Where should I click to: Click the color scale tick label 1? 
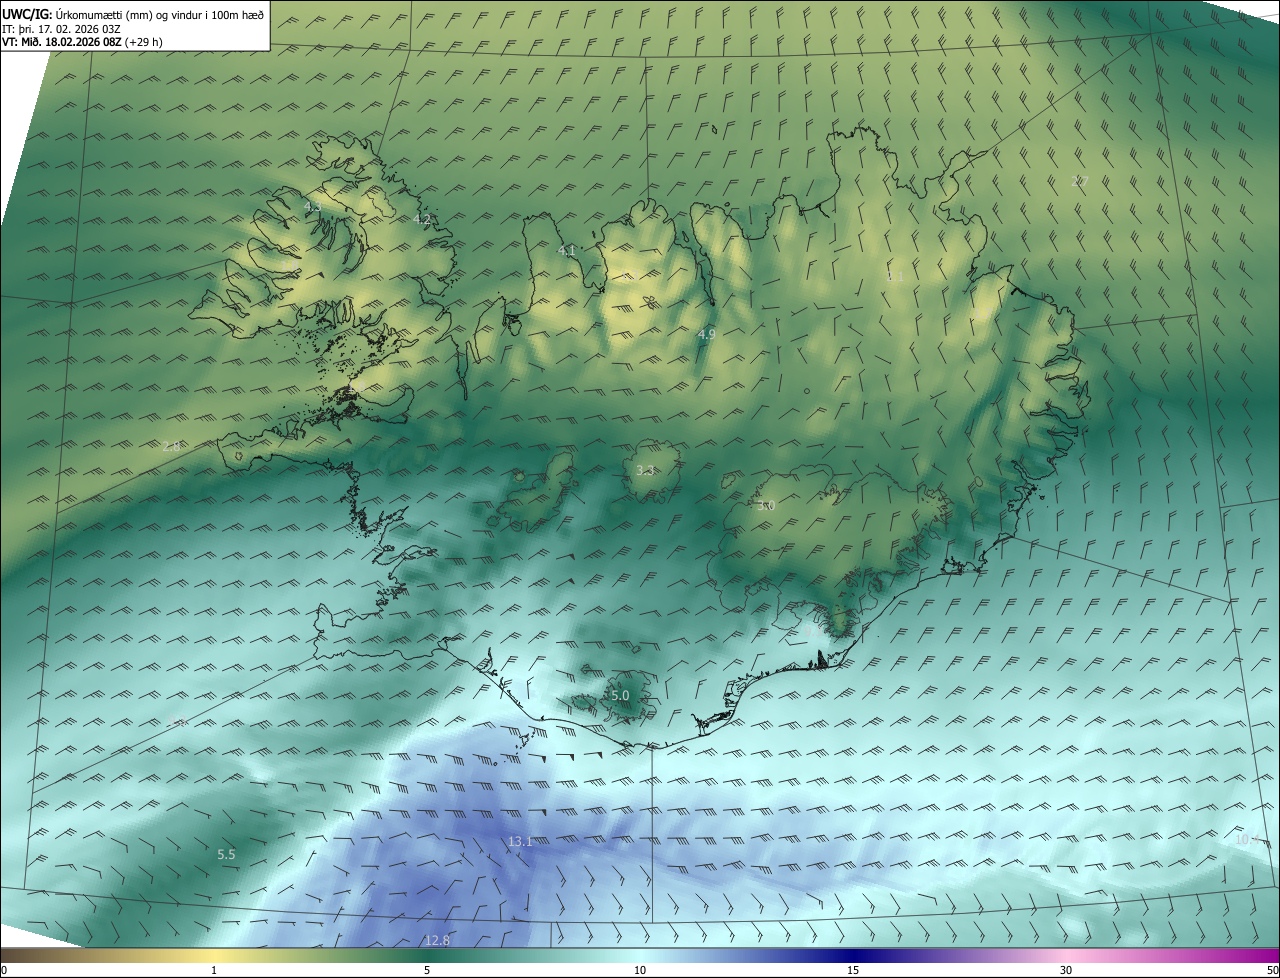pos(214,970)
